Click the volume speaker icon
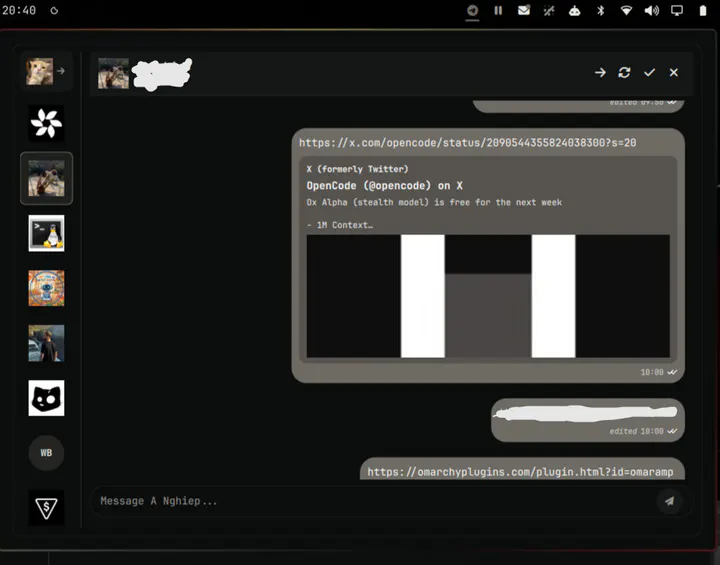This screenshot has height=565, width=720. tap(652, 11)
